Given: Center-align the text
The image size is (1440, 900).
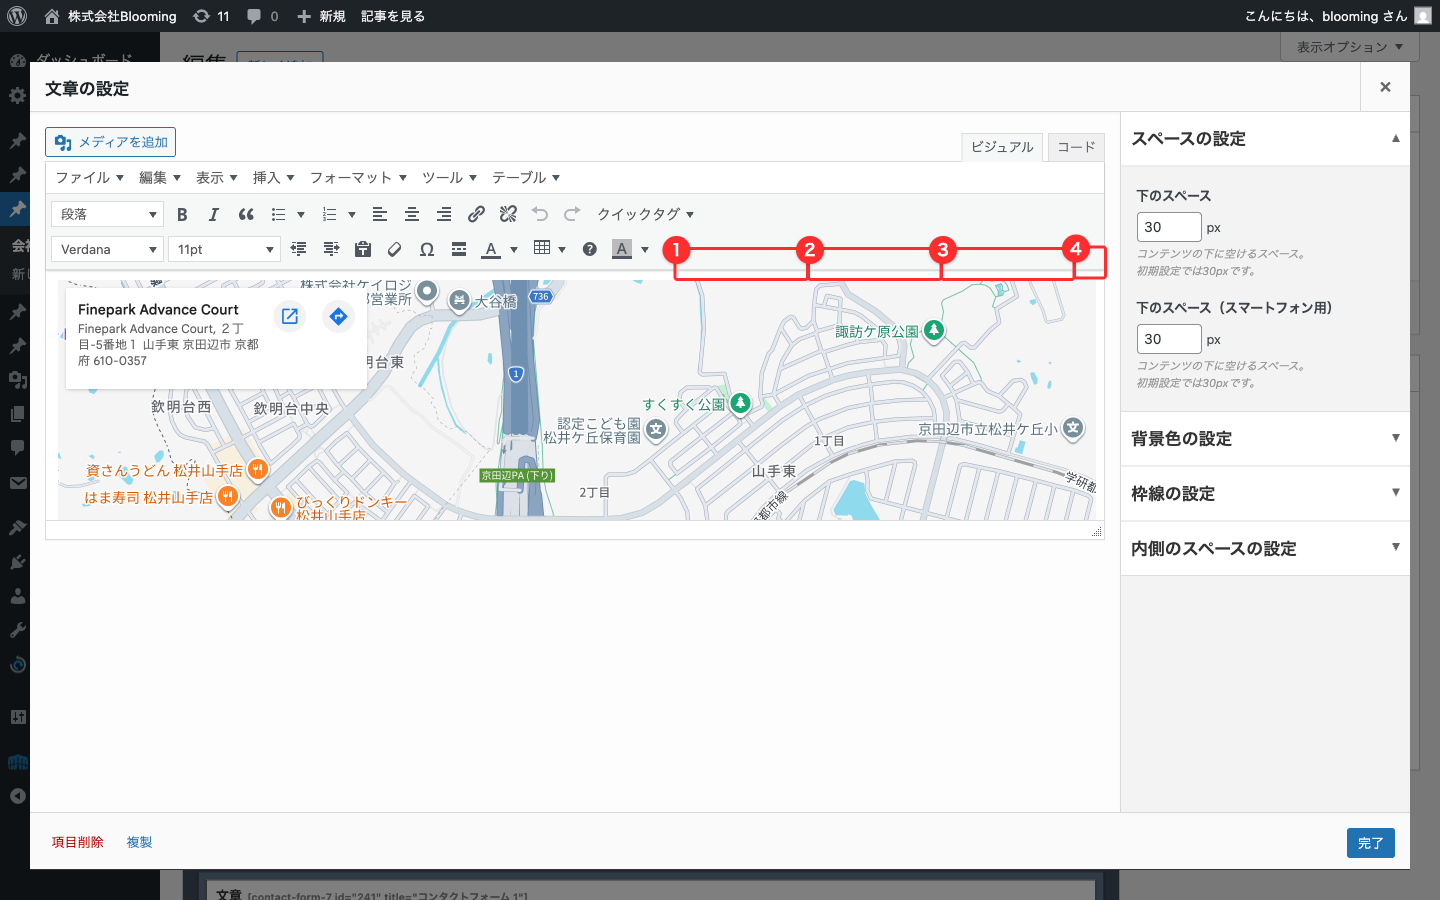Looking at the screenshot, I should [412, 214].
